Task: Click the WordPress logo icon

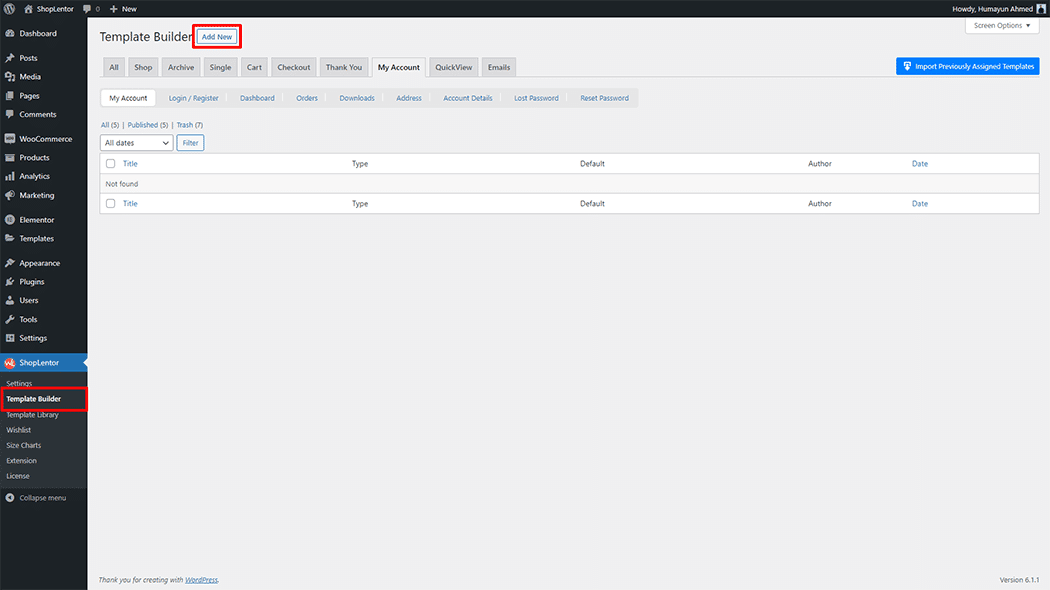Action: coord(9,8)
